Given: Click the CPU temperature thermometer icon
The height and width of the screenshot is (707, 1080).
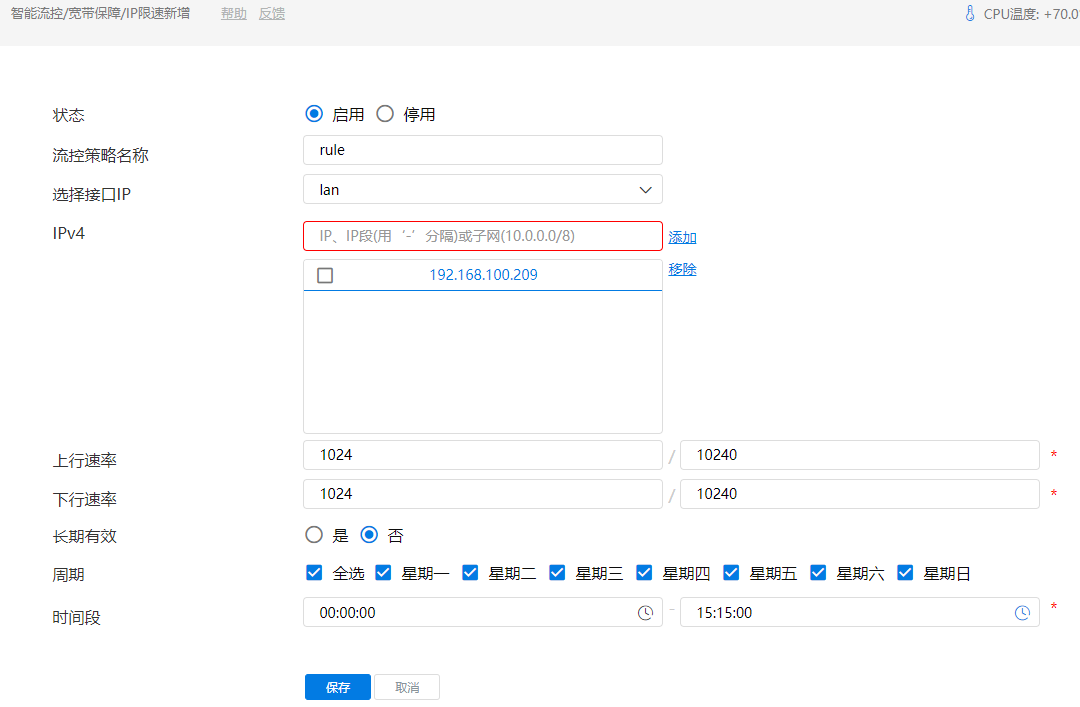Looking at the screenshot, I should (x=969, y=14).
